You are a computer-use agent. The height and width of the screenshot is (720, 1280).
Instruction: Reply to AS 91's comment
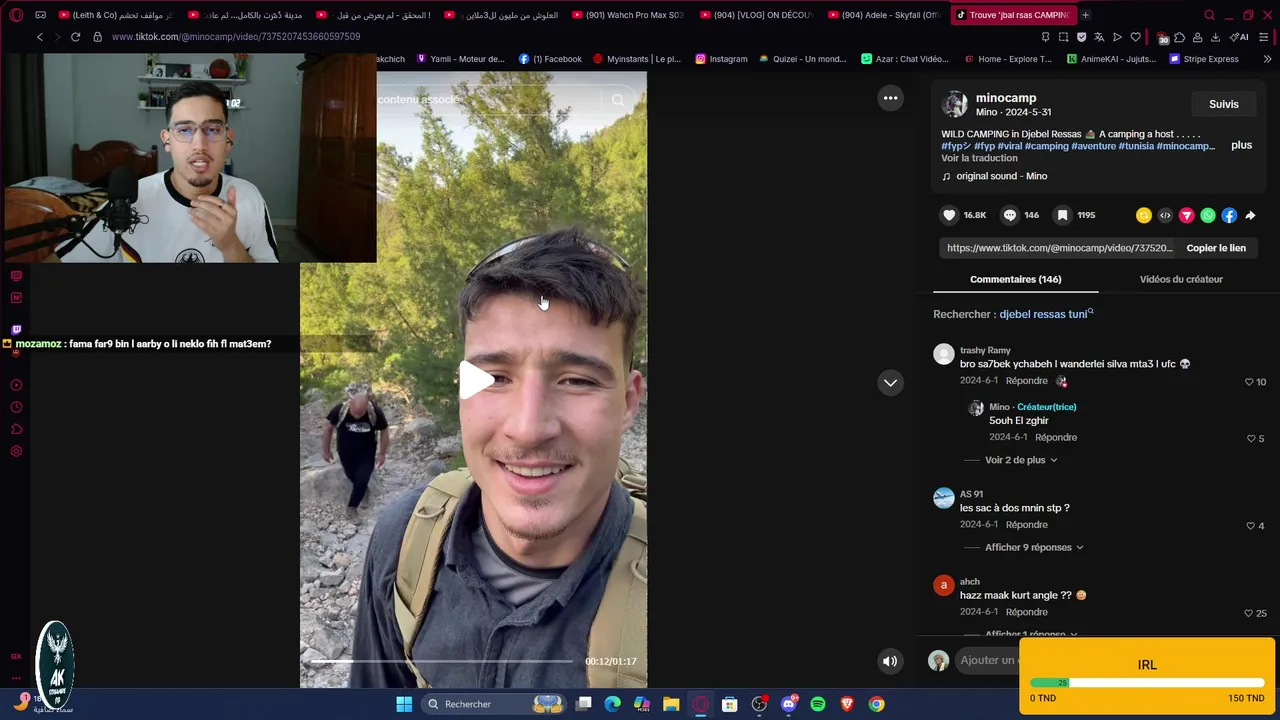(x=1027, y=524)
